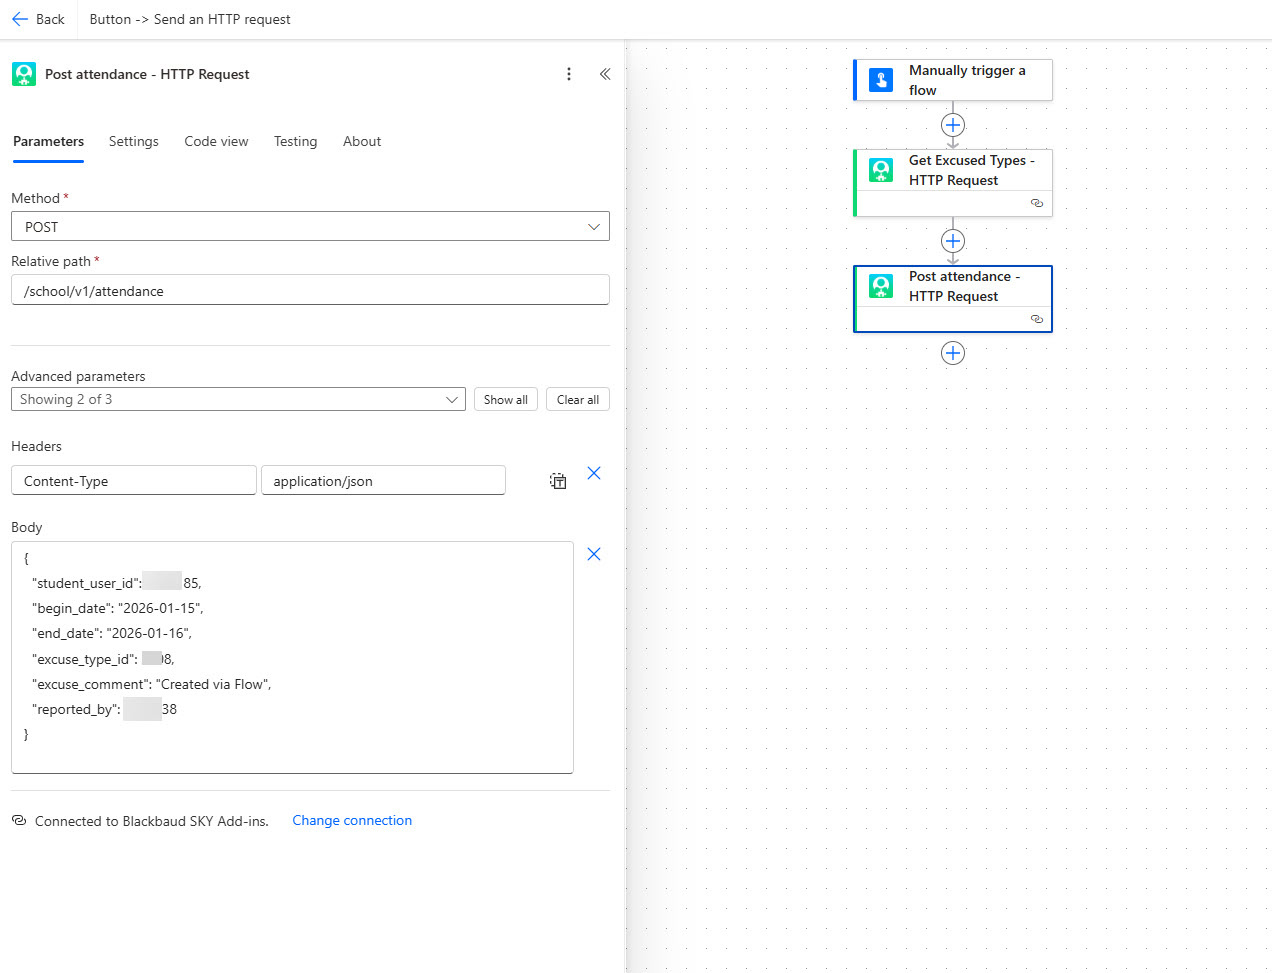
Task: Click the Back button text
Action: pos(50,19)
